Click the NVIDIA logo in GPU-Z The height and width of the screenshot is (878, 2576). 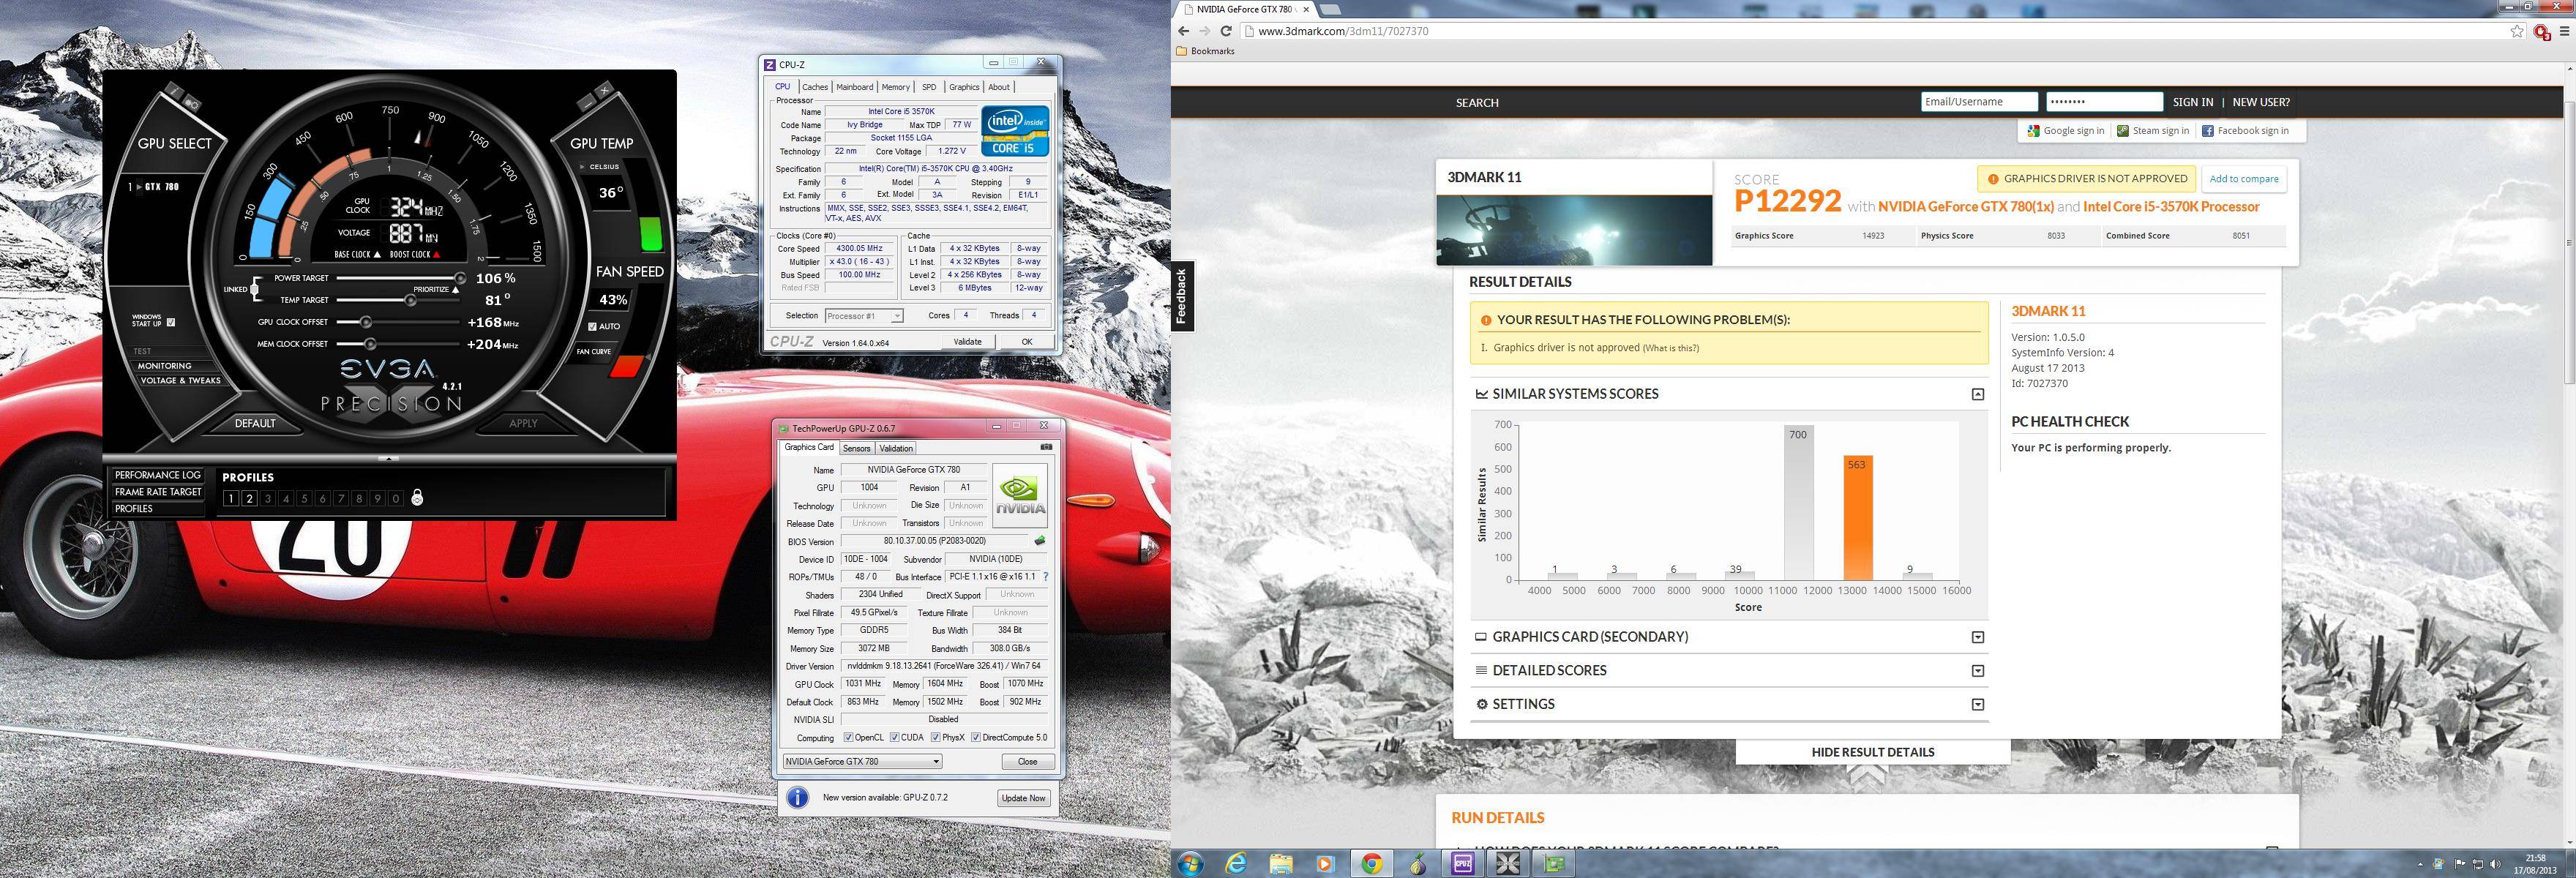click(1020, 496)
